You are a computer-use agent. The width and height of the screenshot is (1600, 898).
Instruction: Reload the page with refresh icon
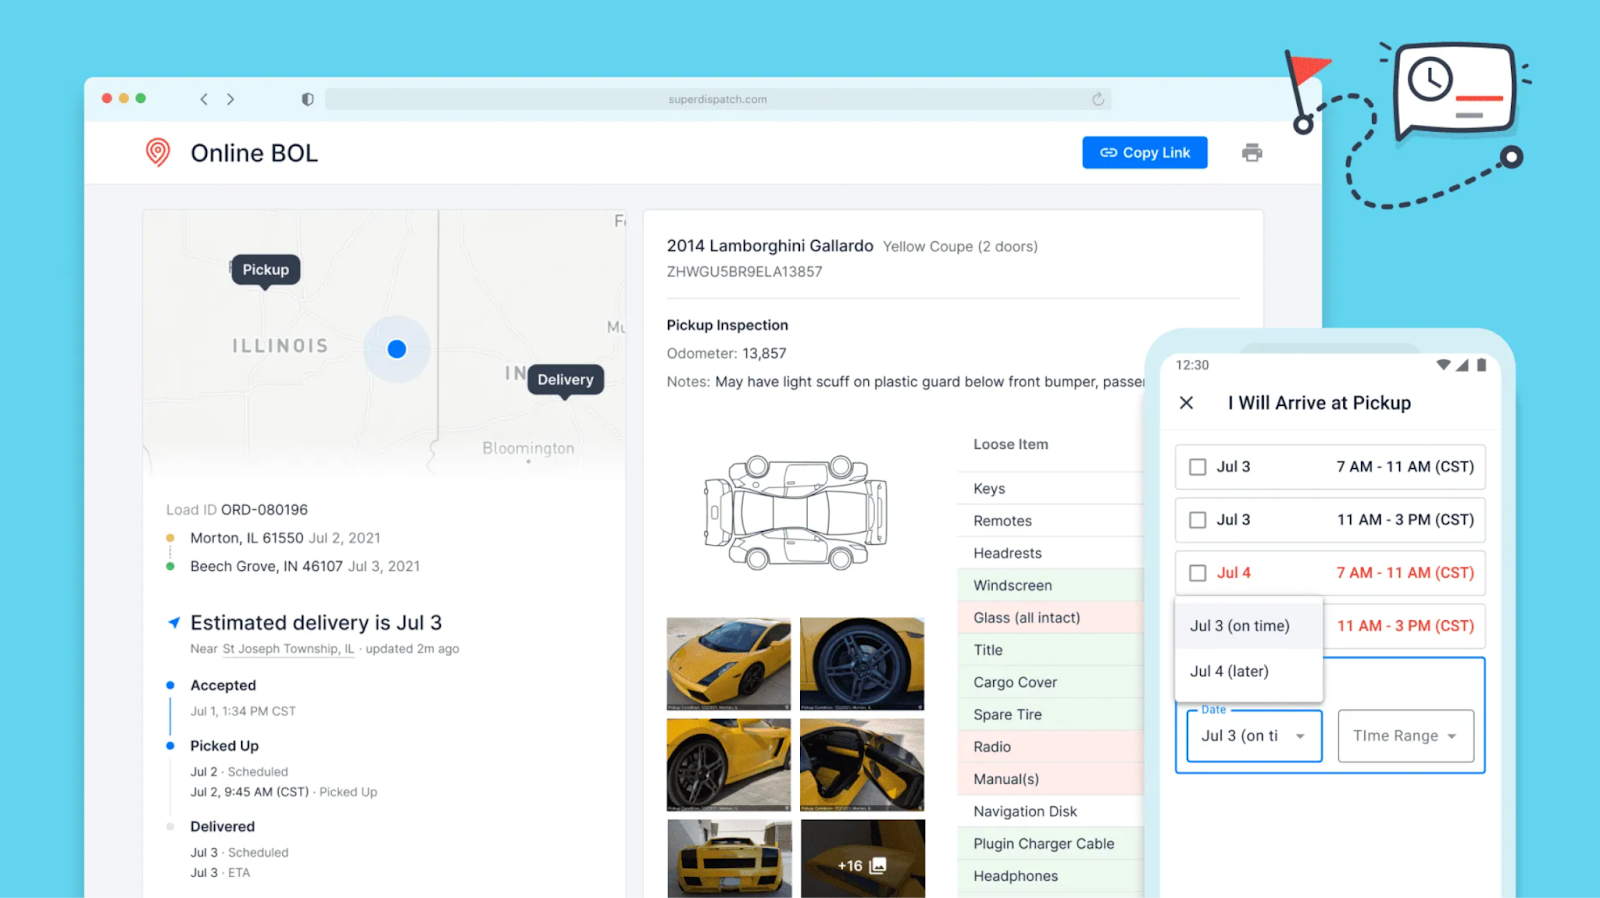tap(1098, 99)
